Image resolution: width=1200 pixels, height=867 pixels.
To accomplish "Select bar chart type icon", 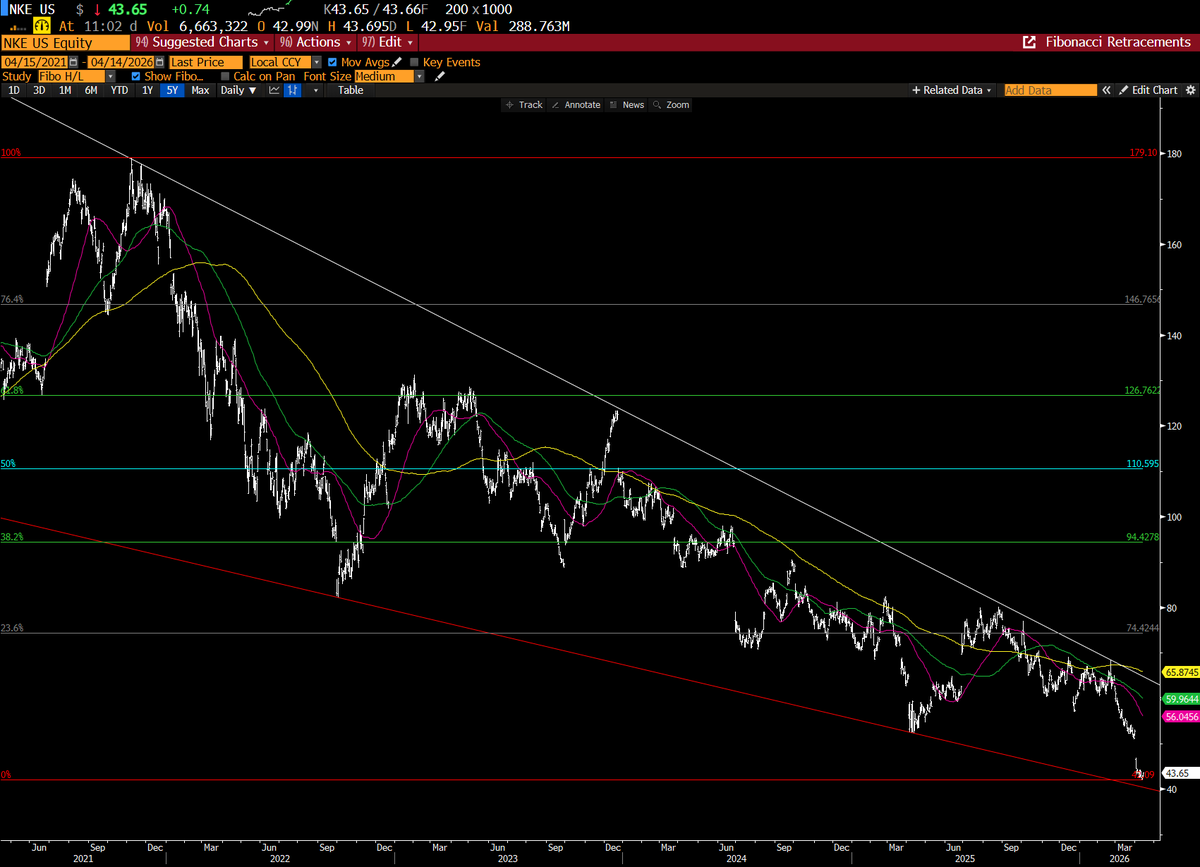I will pyautogui.click(x=293, y=90).
